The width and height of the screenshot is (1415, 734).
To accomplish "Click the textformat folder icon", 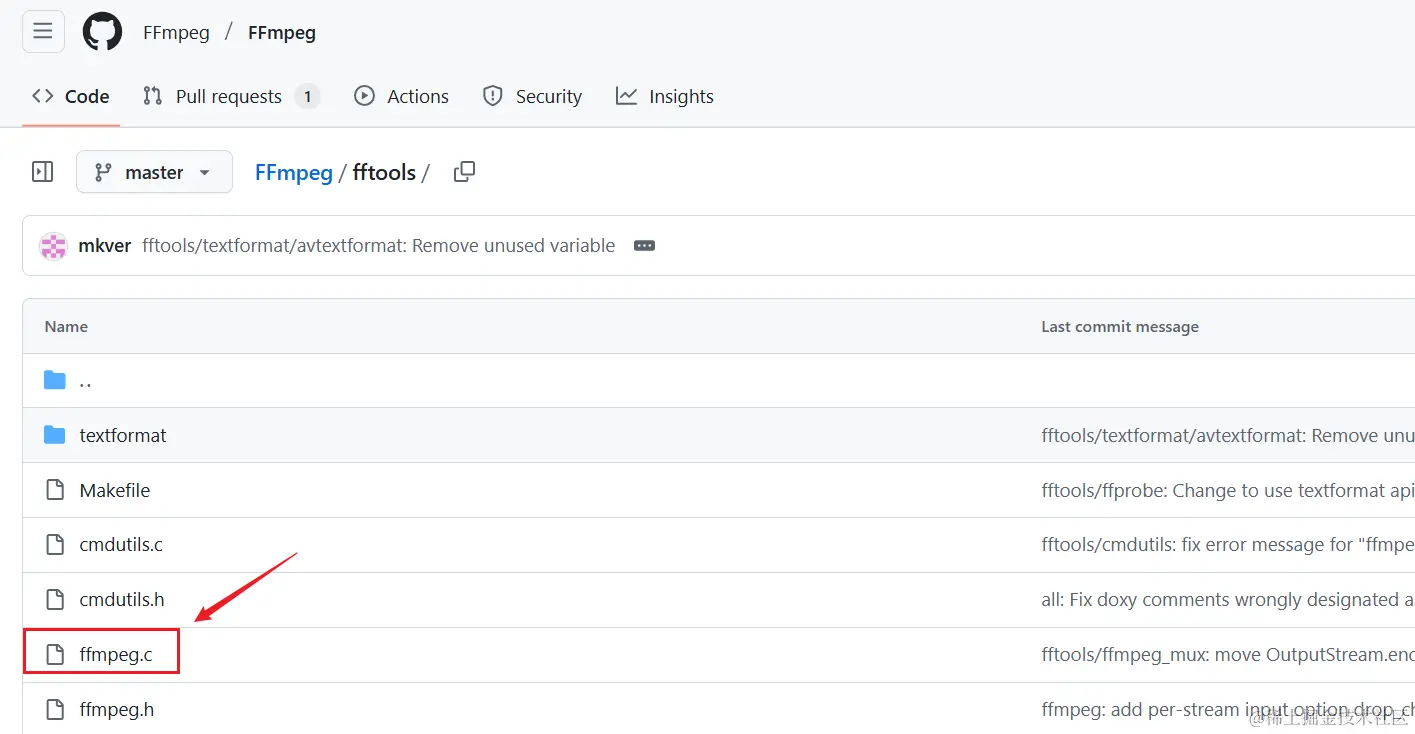I will [x=55, y=435].
